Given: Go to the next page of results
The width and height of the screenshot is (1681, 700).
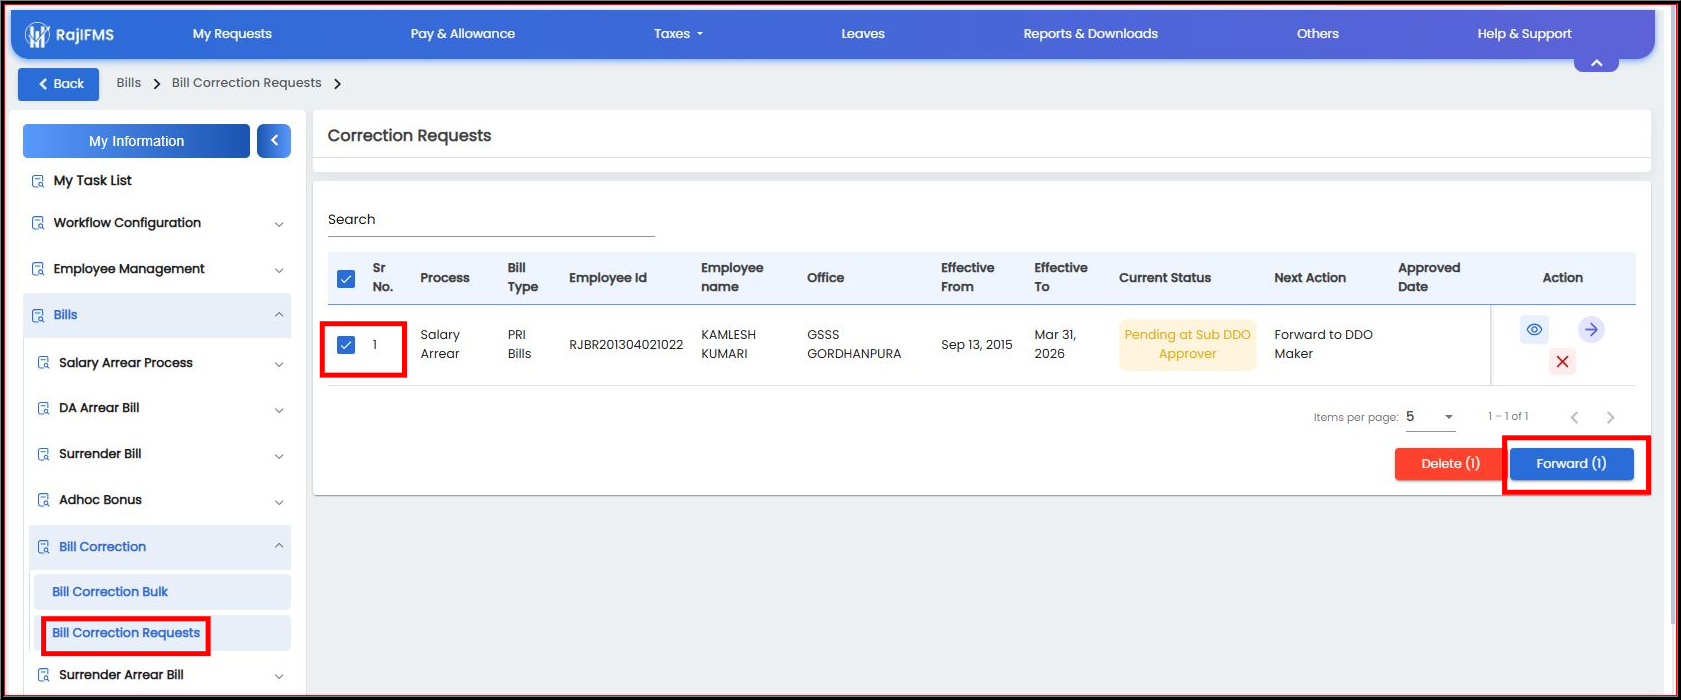Looking at the screenshot, I should click(1610, 417).
